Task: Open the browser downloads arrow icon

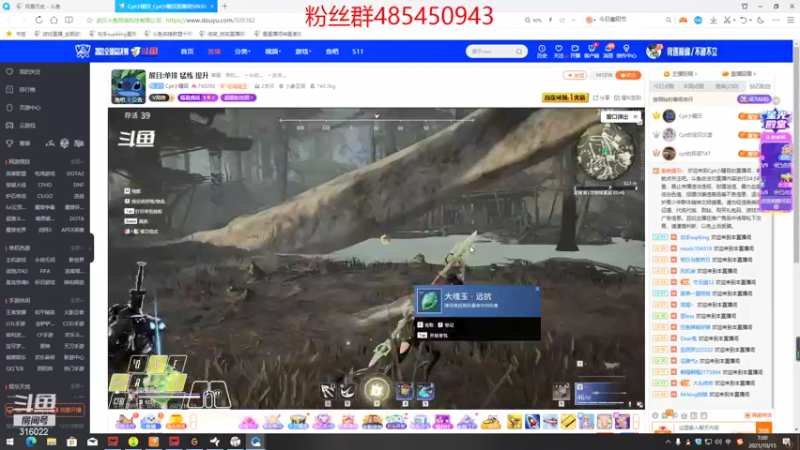Action: coord(713,20)
